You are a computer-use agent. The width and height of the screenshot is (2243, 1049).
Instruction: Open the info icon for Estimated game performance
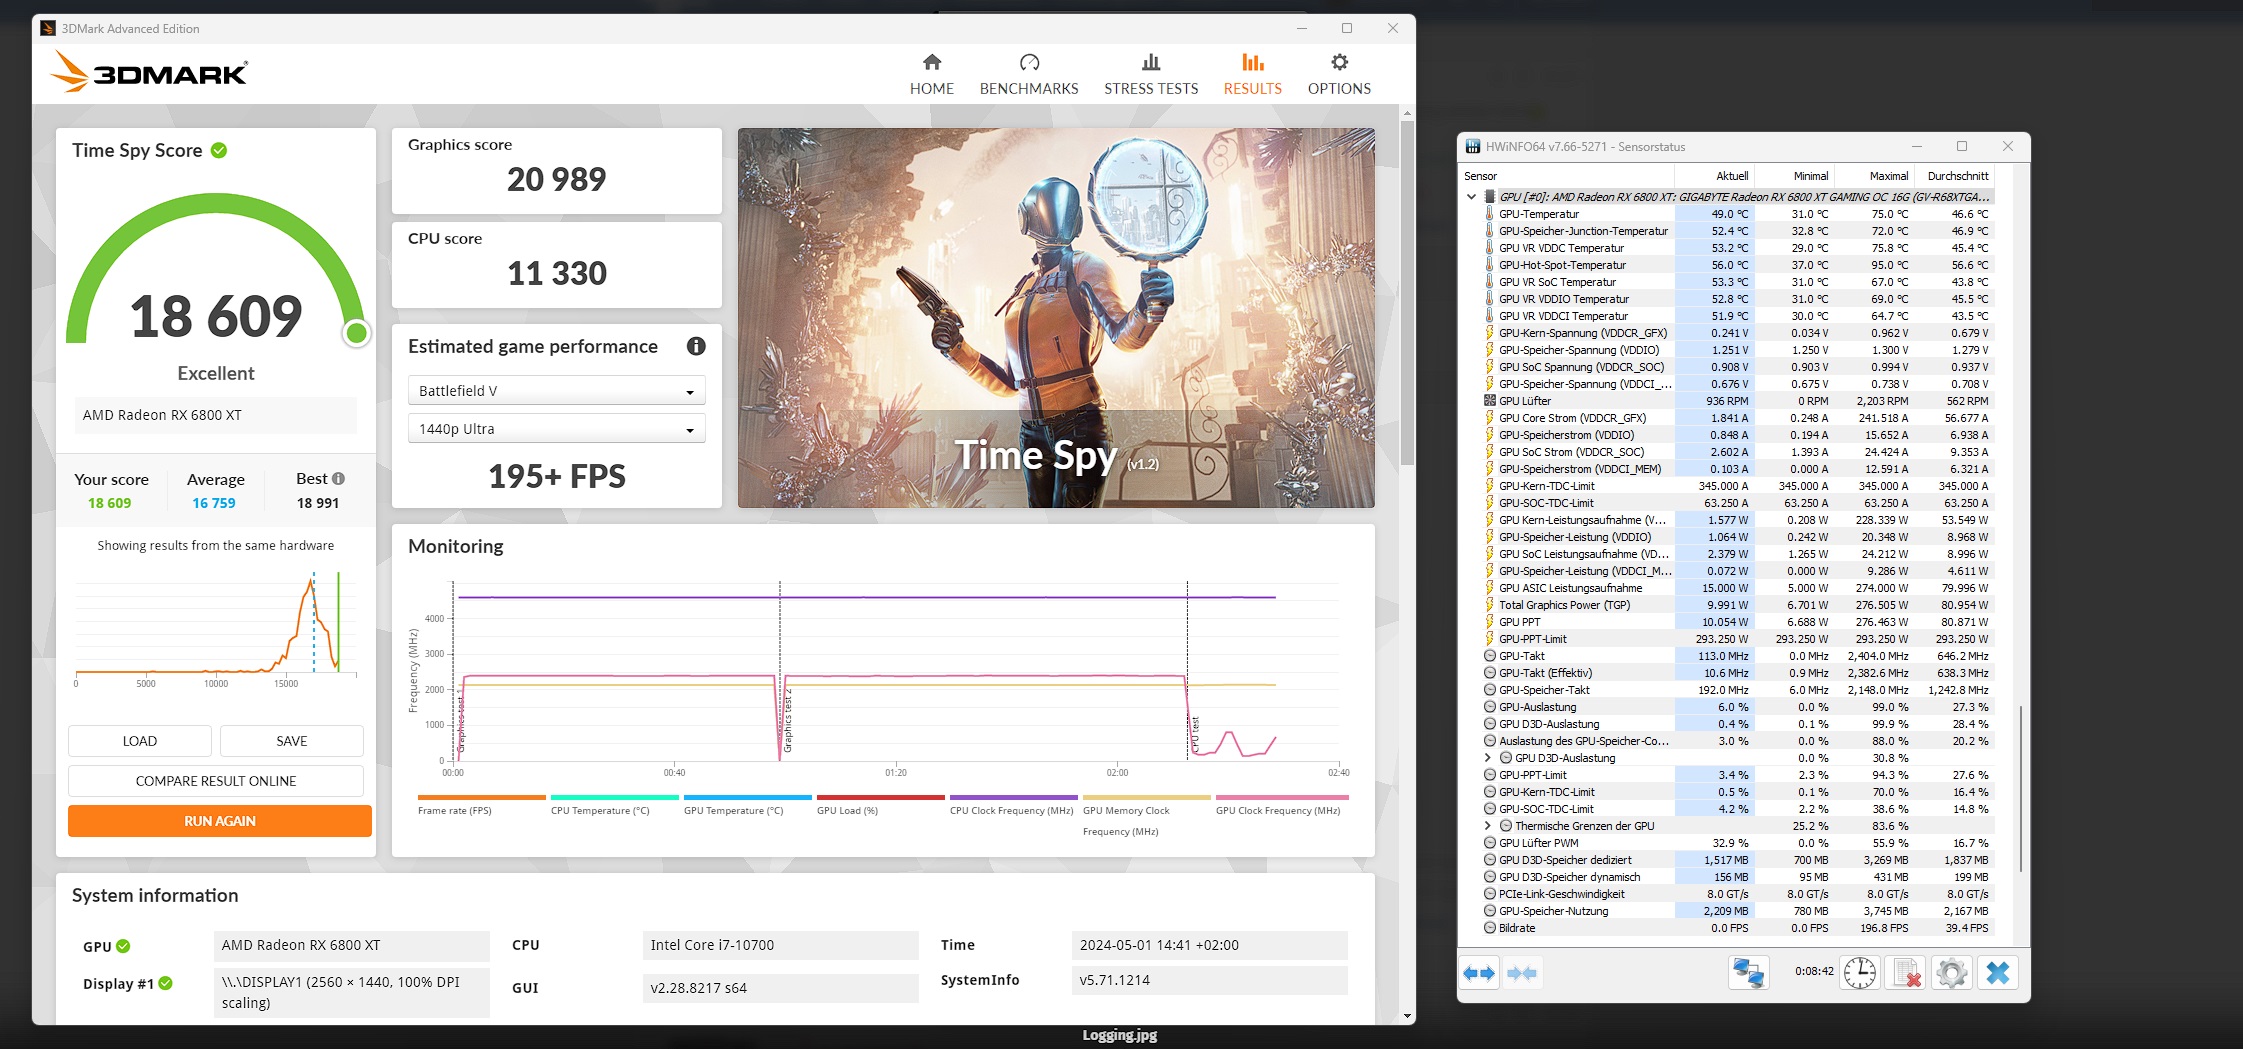pos(696,346)
